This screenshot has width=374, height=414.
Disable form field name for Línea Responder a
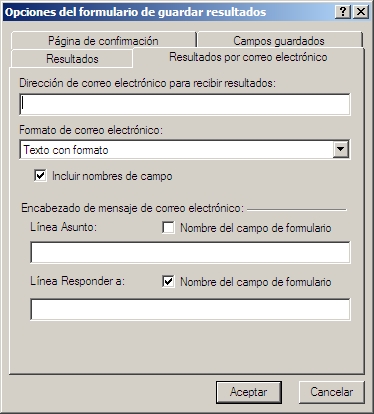click(x=168, y=282)
